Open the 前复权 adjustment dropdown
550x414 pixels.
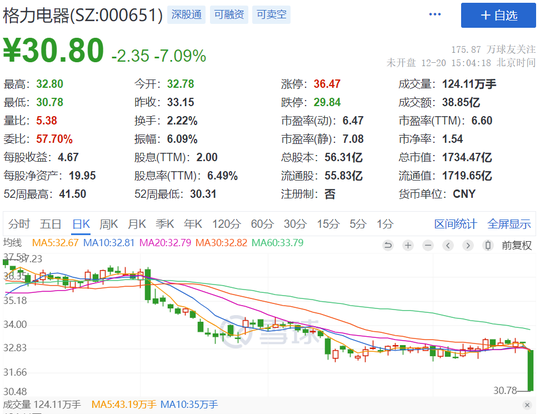coord(516,245)
